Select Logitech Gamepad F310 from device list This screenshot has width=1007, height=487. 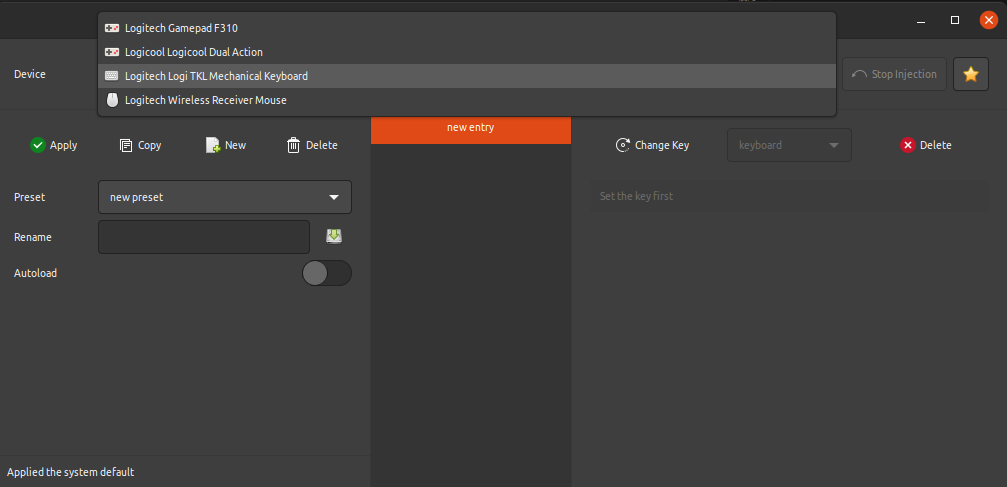[467, 28]
